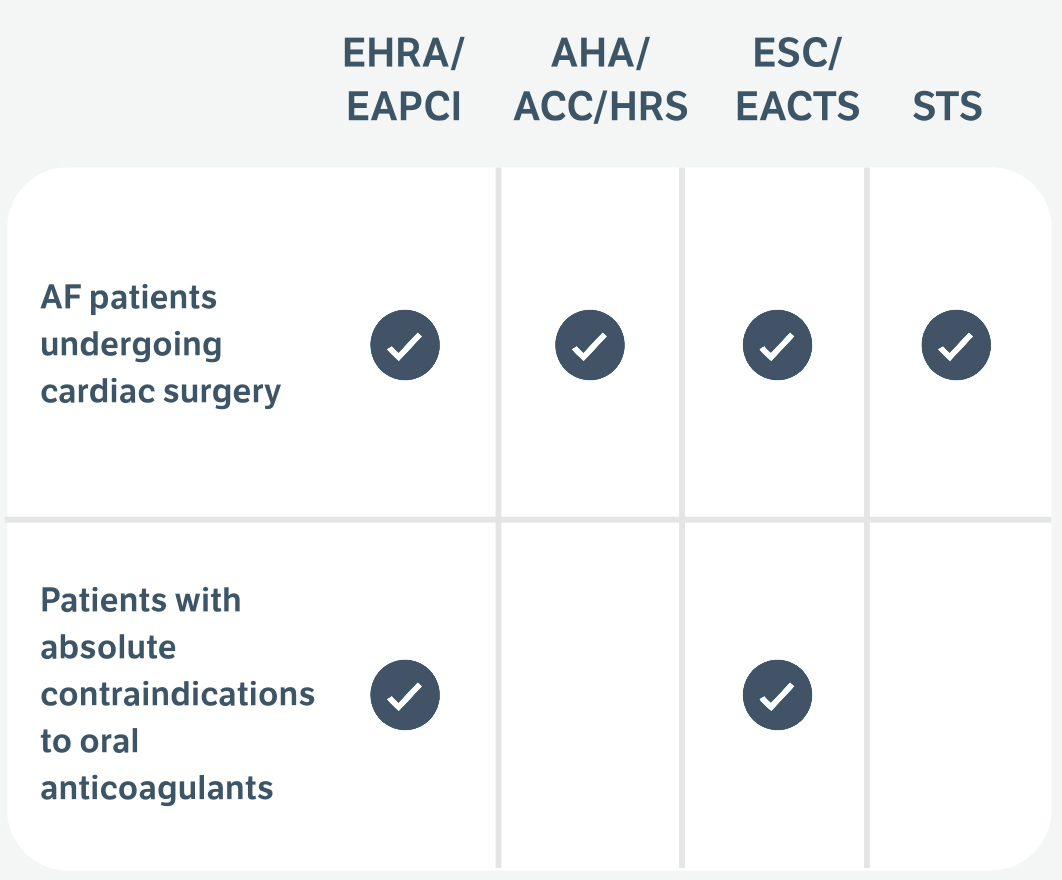This screenshot has height=880, width=1062.
Task: Select the absolute contraindications to oral anticoagulants label
Action: tap(177, 694)
